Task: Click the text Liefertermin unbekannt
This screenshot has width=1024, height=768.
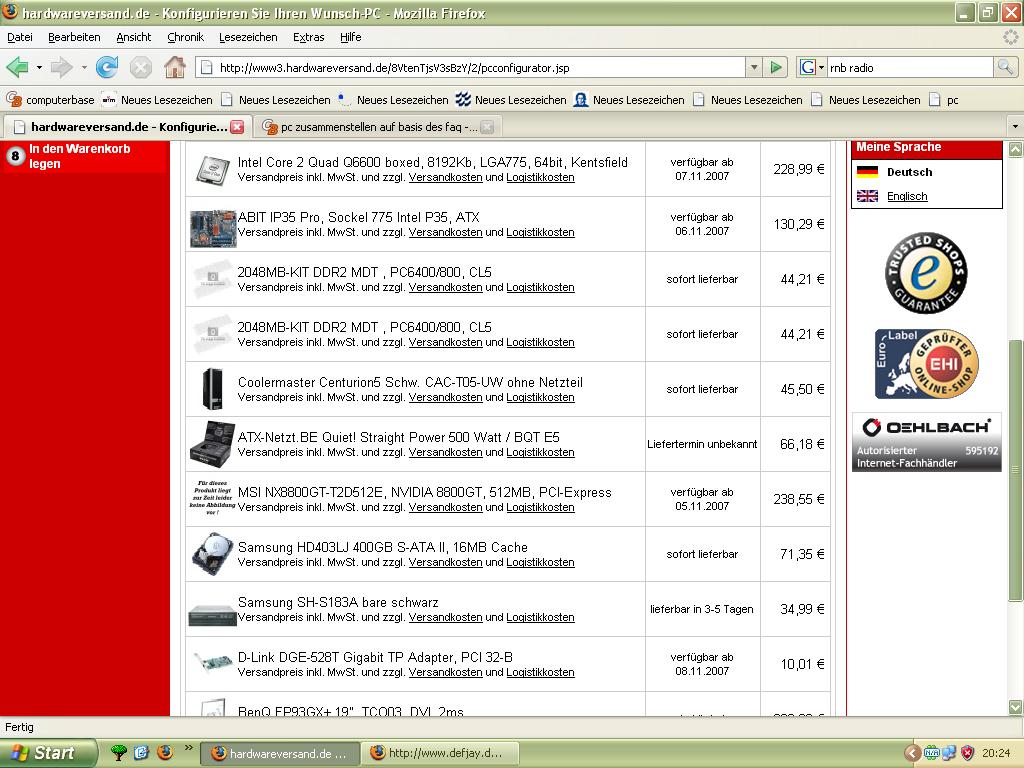Action: 702,444
